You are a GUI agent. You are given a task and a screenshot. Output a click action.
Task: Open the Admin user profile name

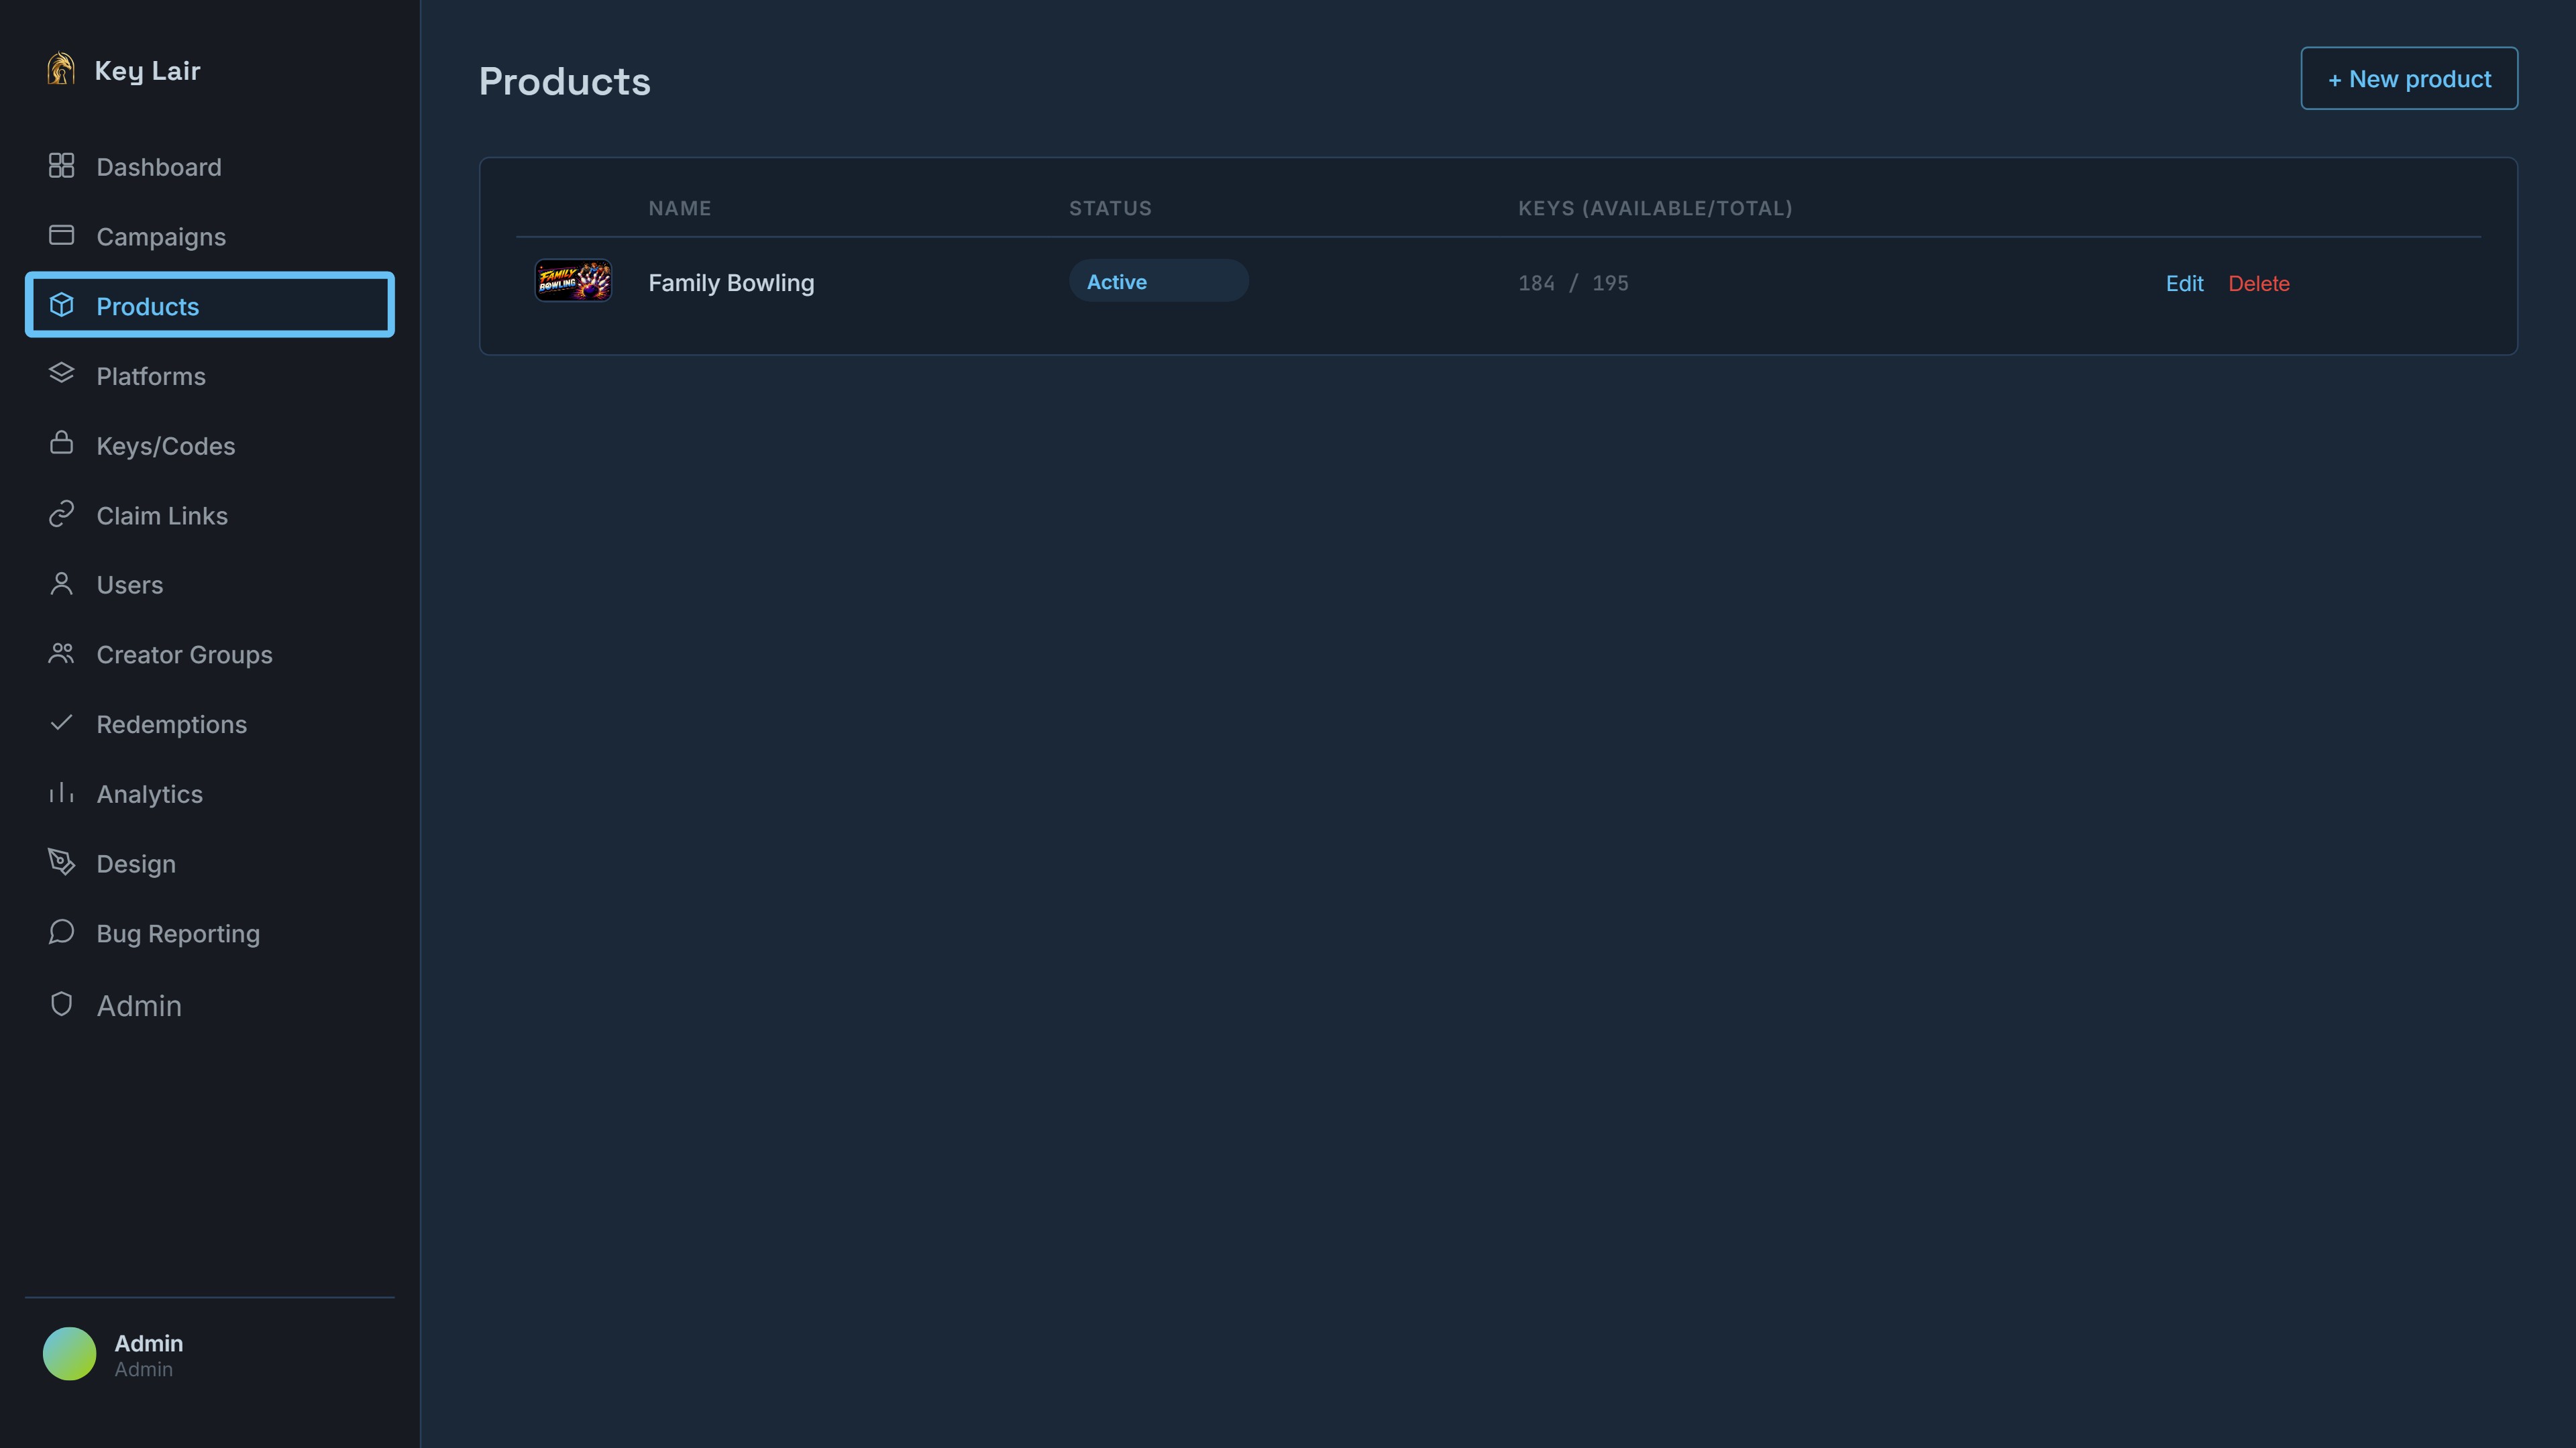click(x=148, y=1343)
